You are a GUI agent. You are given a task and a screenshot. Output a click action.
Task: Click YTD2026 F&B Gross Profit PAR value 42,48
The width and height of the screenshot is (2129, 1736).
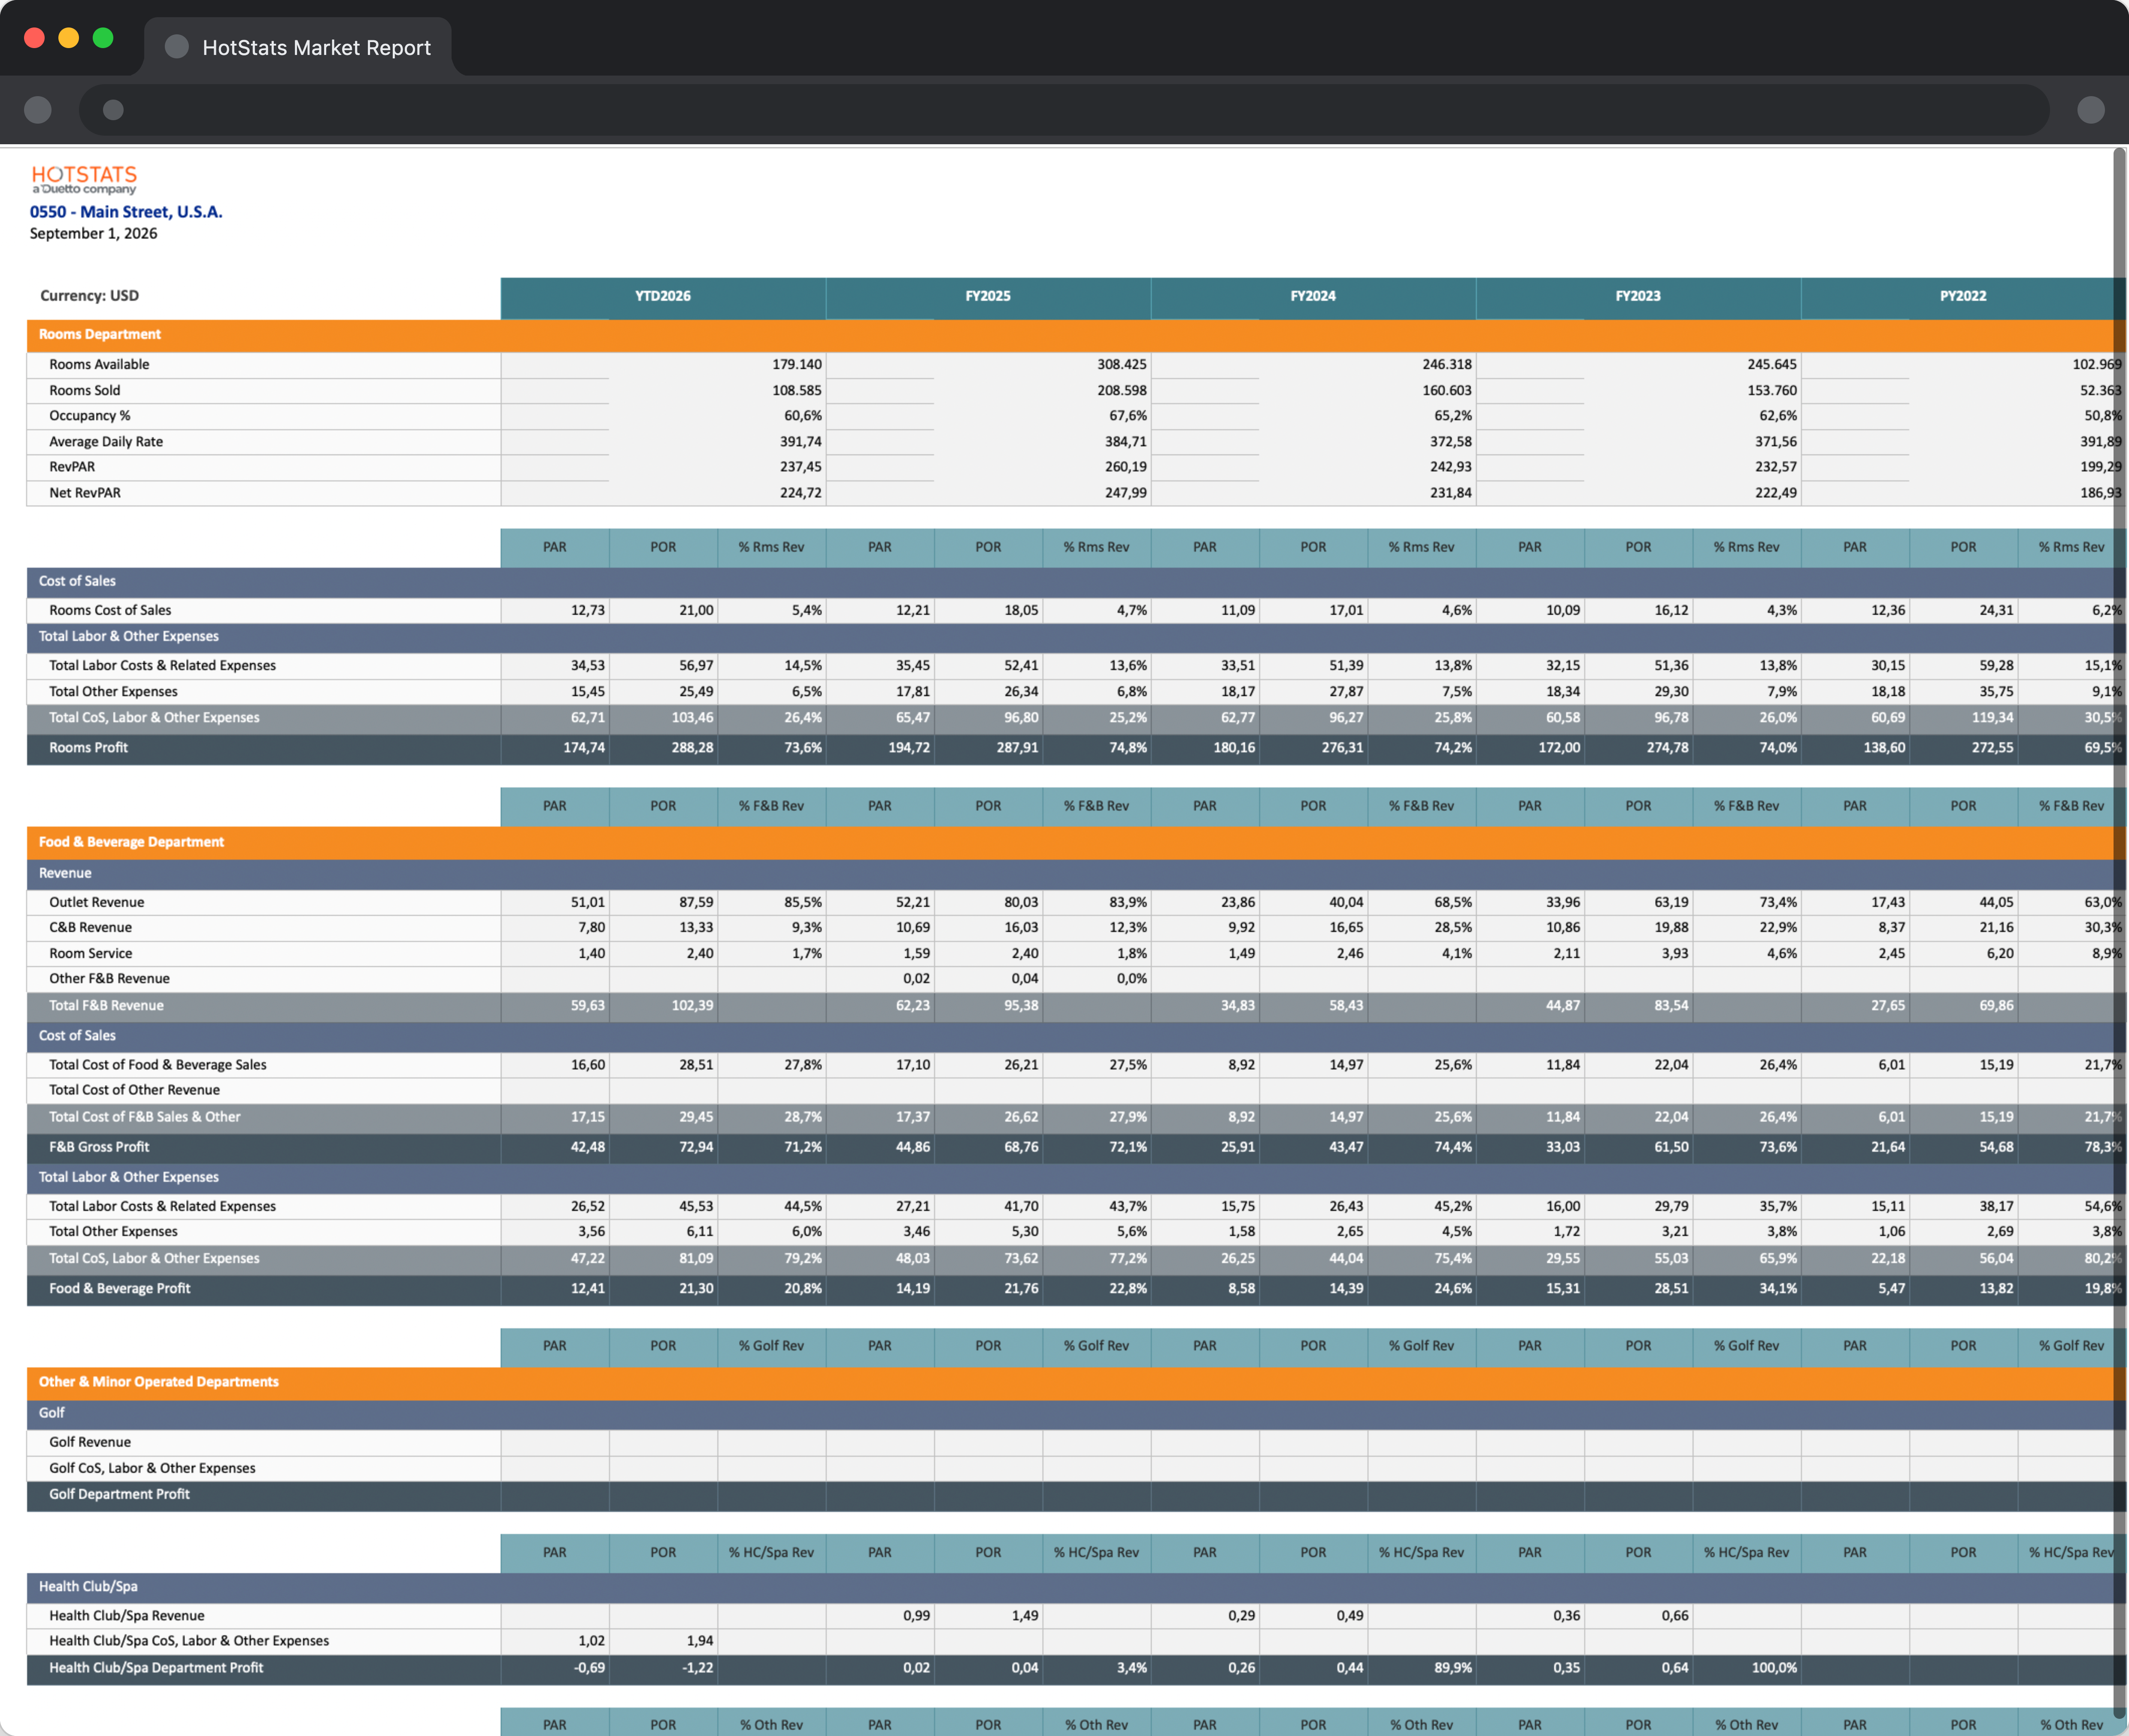click(x=588, y=1148)
